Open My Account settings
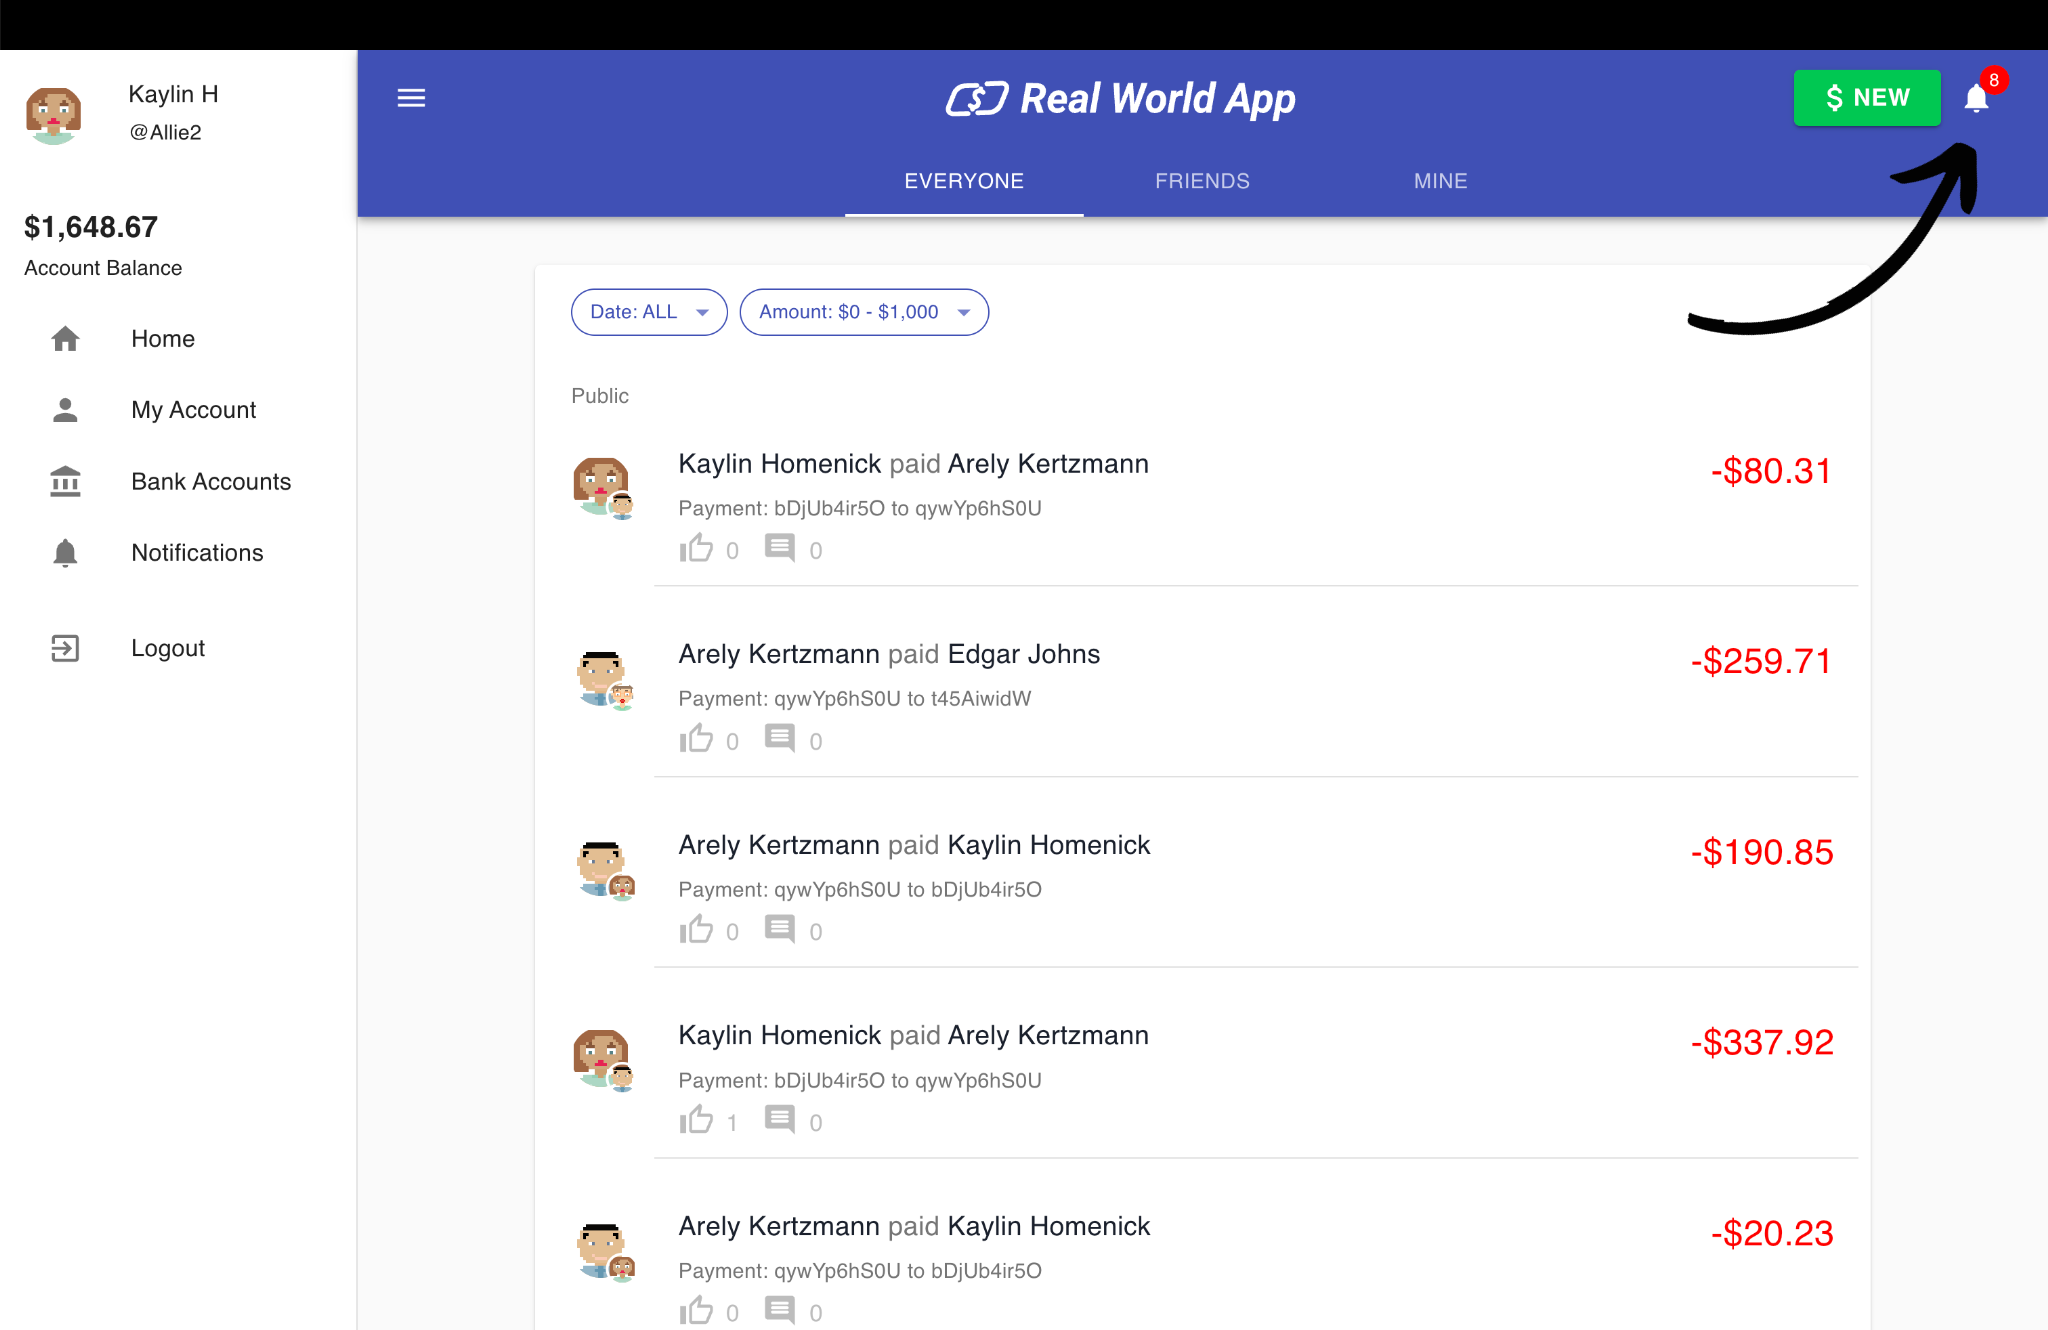 pyautogui.click(x=194, y=410)
